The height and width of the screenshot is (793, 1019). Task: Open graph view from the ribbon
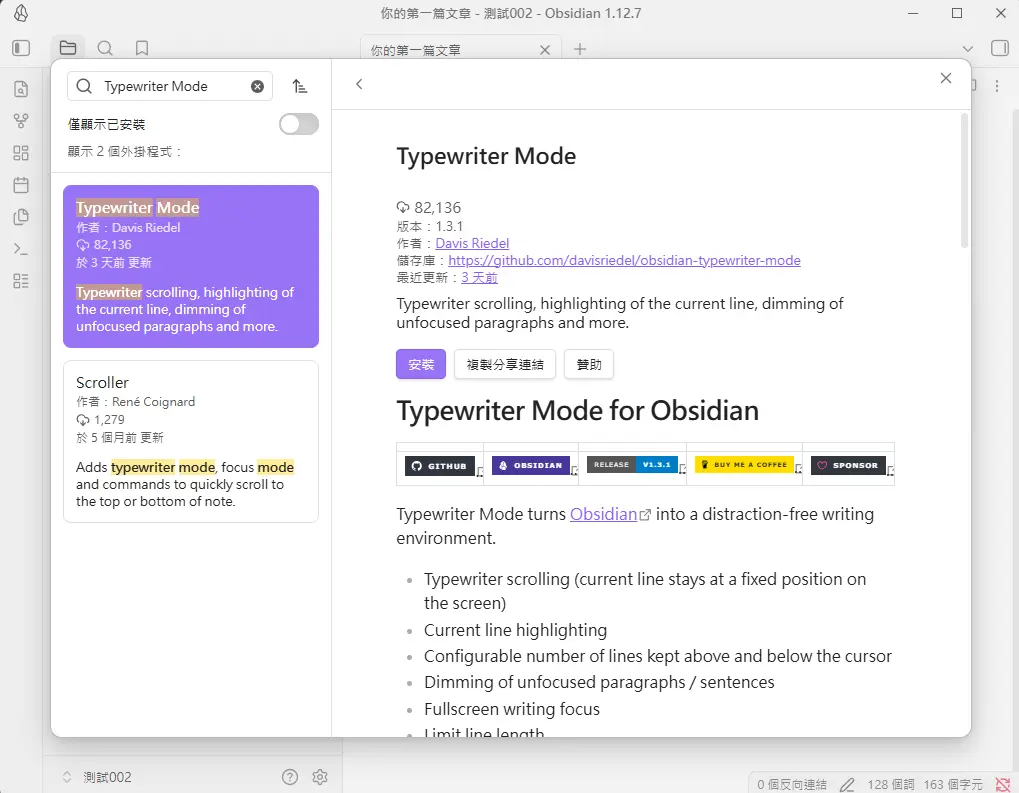[21, 121]
